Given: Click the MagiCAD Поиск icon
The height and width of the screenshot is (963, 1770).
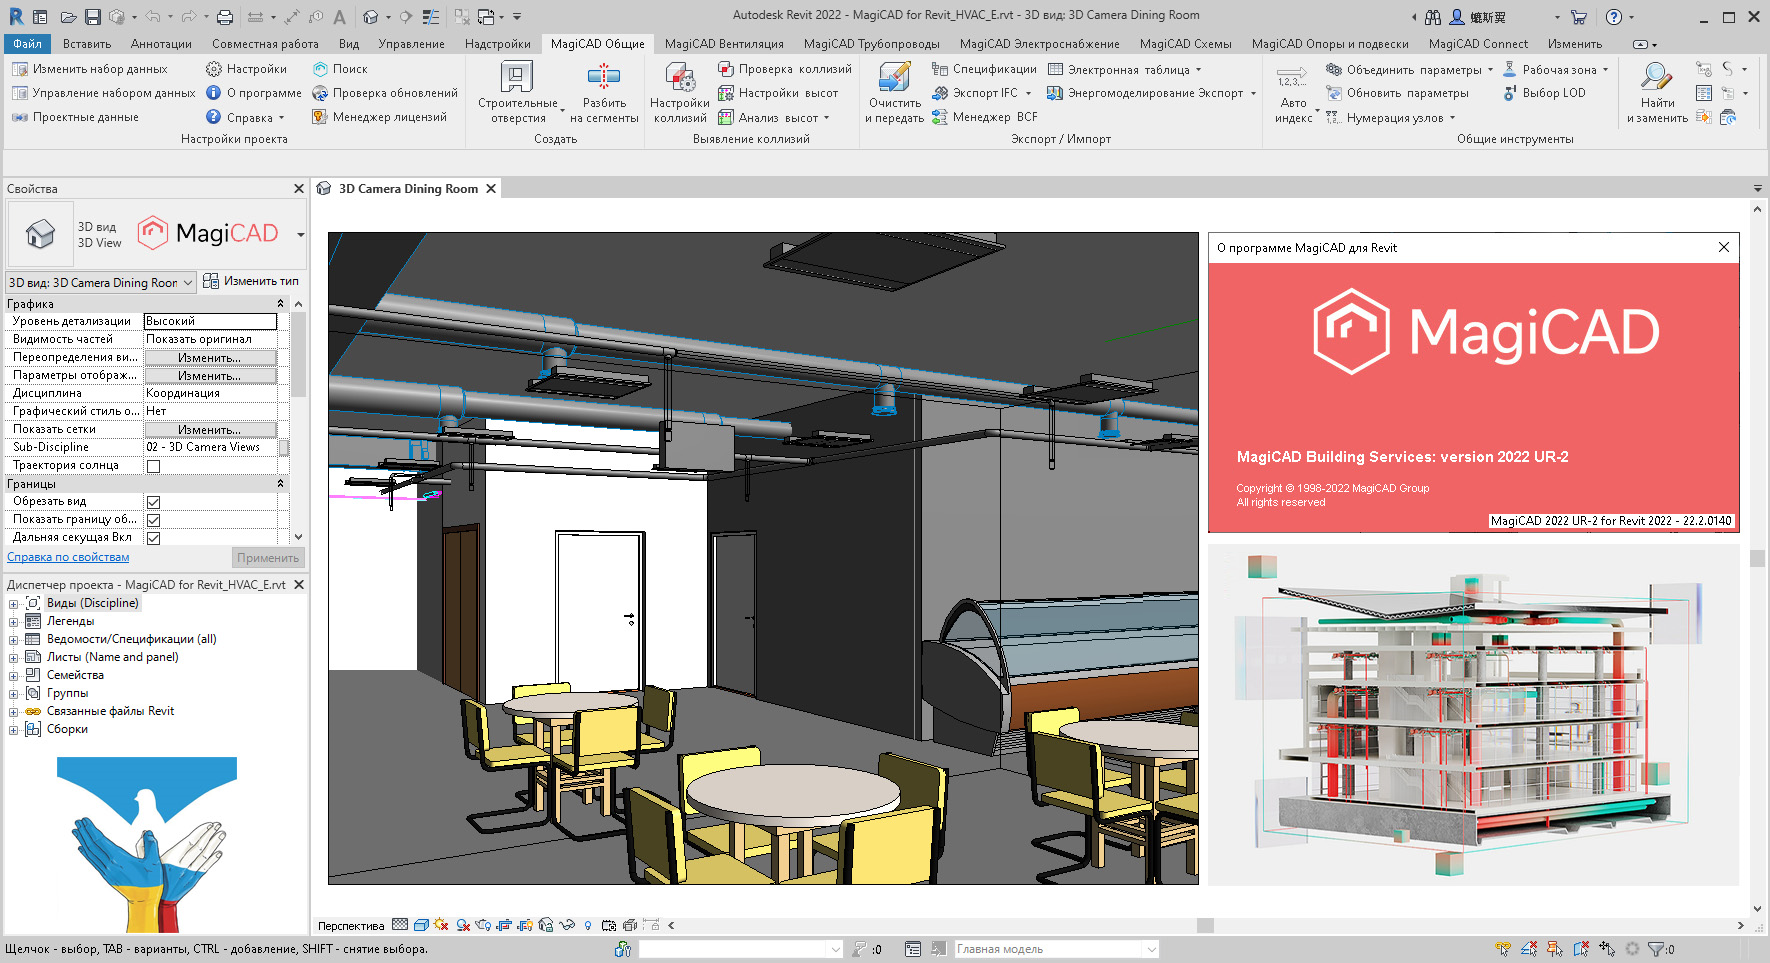Looking at the screenshot, I should point(320,69).
